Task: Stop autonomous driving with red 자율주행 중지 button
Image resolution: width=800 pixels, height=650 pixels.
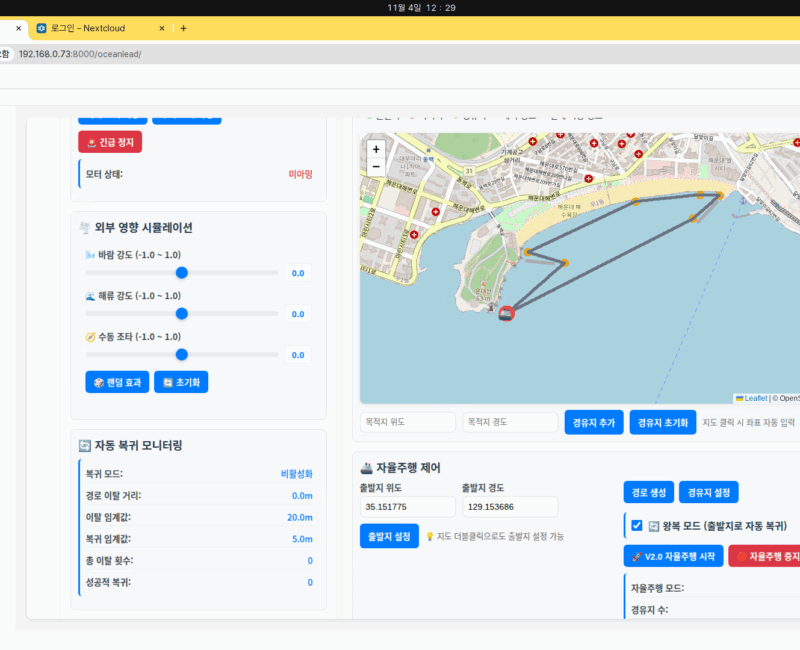Action: click(x=766, y=556)
